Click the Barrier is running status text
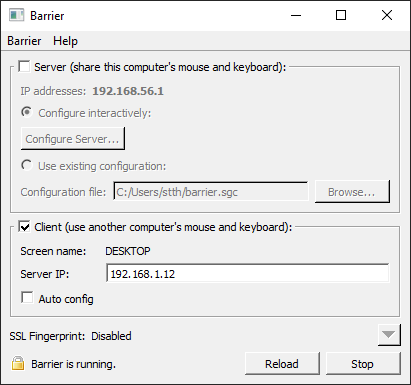This screenshot has width=411, height=385. click(73, 364)
